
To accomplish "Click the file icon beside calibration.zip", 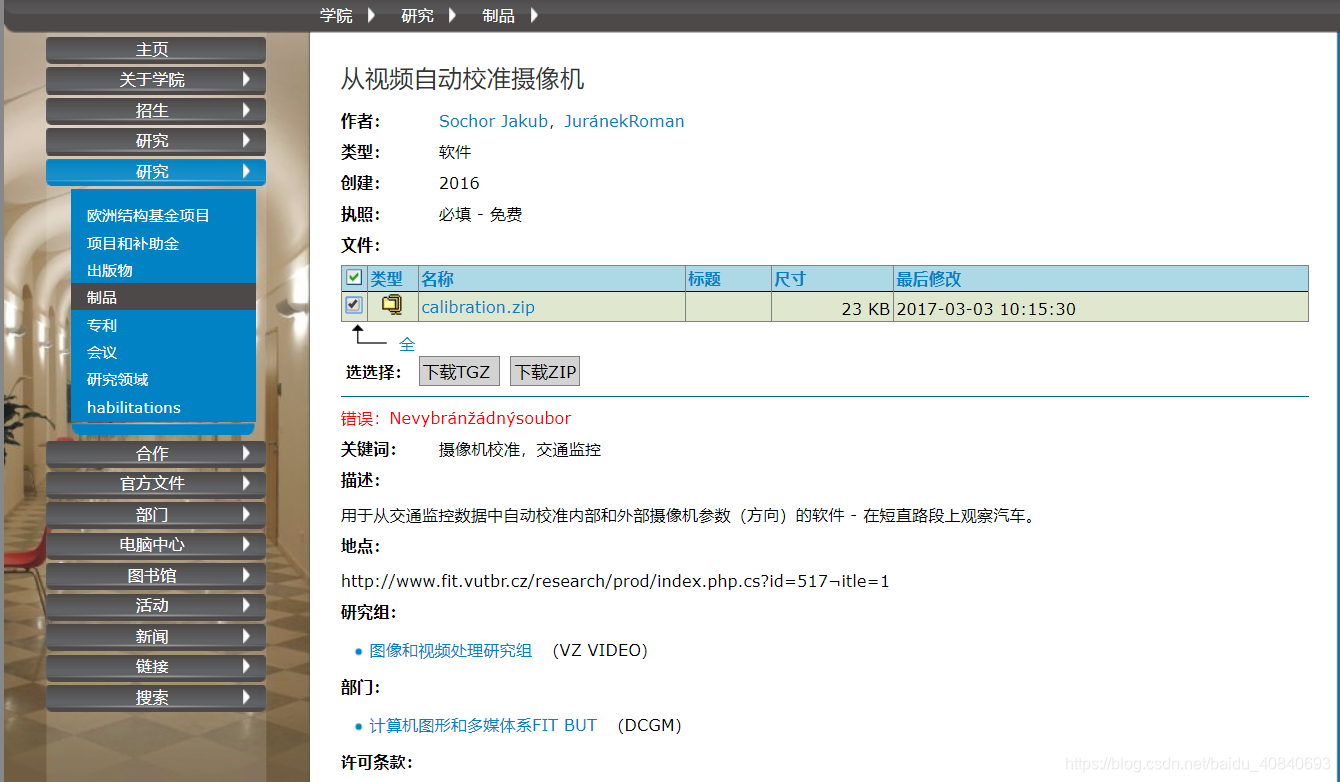I will tap(391, 306).
